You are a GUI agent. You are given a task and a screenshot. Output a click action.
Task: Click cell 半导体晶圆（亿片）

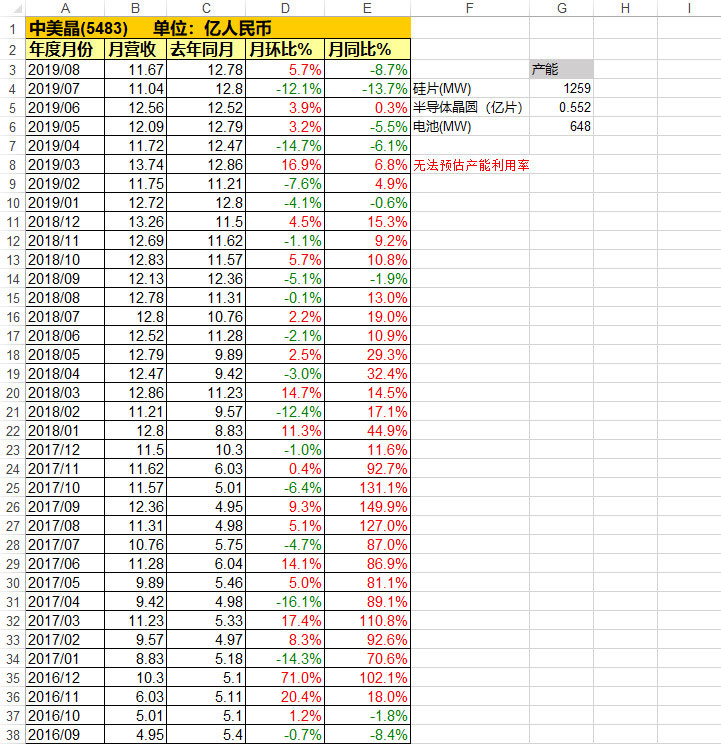click(x=470, y=108)
